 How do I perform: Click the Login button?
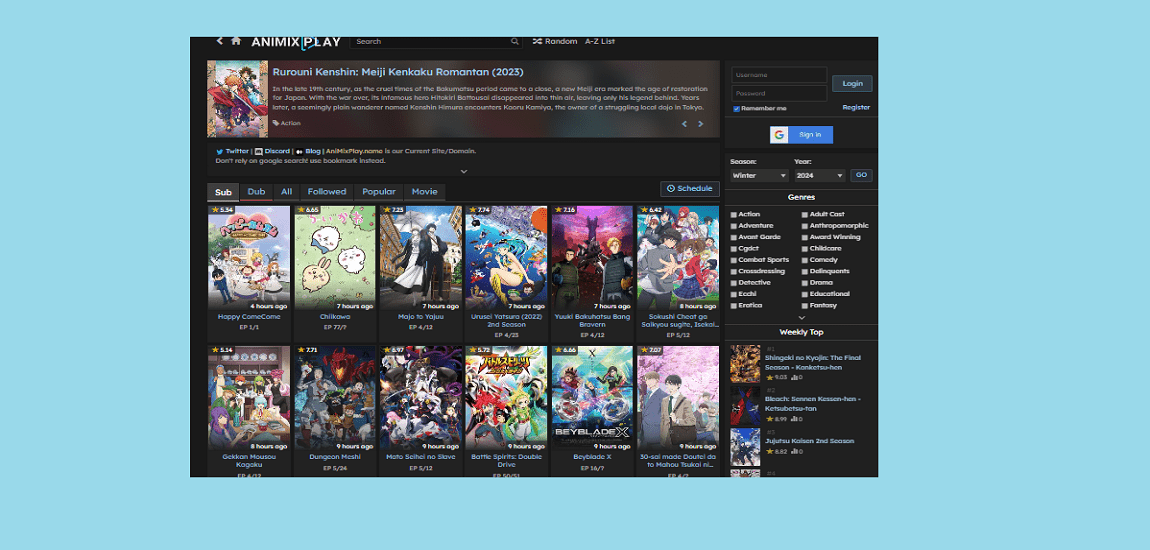pyautogui.click(x=852, y=84)
